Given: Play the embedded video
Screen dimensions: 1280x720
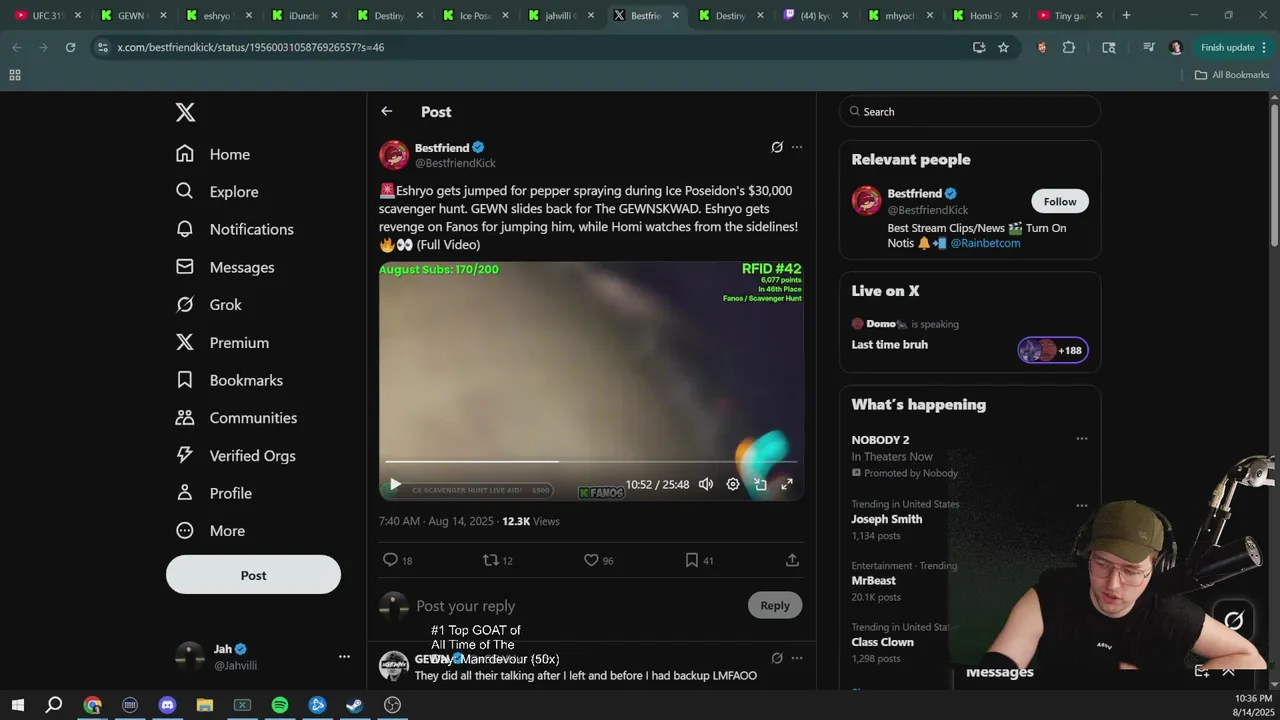Looking at the screenshot, I should (x=395, y=484).
